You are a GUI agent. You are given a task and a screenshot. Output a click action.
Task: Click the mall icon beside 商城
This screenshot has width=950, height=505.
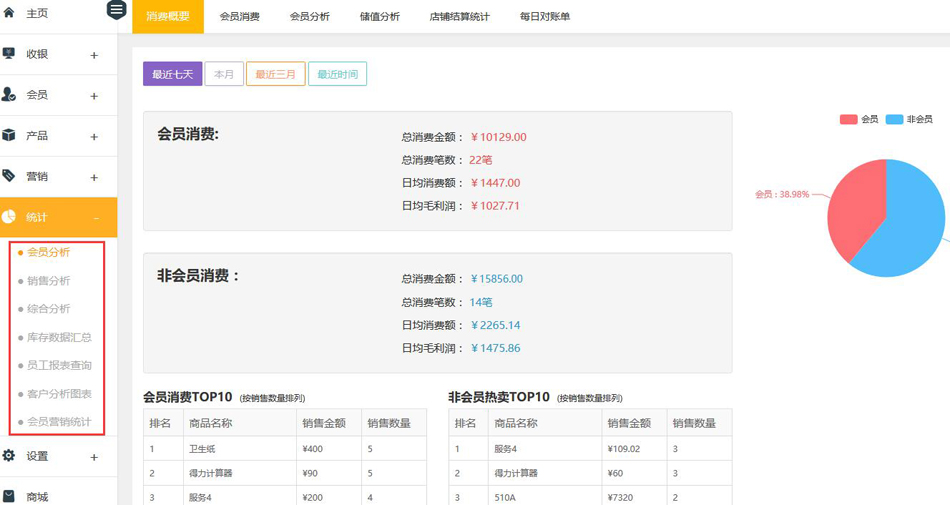(x=10, y=496)
